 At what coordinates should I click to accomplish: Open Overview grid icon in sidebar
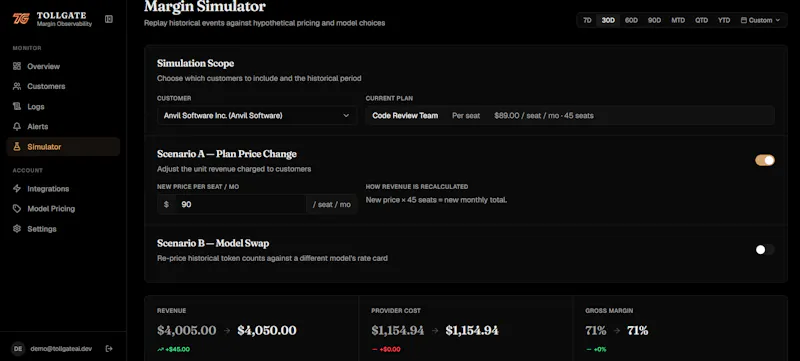17,66
